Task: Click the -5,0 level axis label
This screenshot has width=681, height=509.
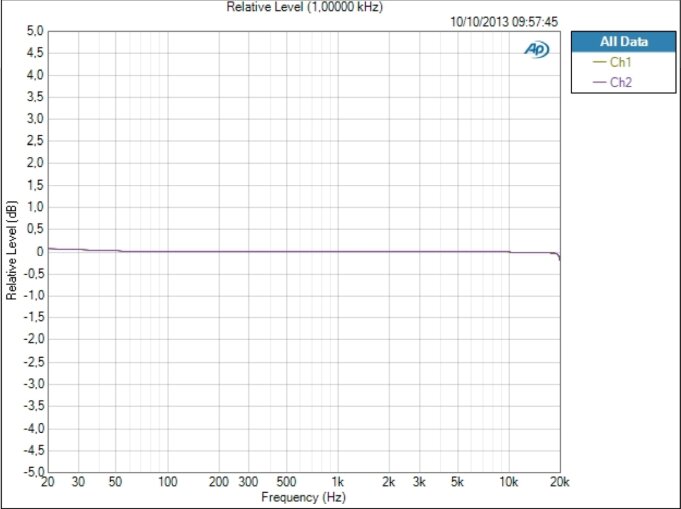Action: (33, 472)
